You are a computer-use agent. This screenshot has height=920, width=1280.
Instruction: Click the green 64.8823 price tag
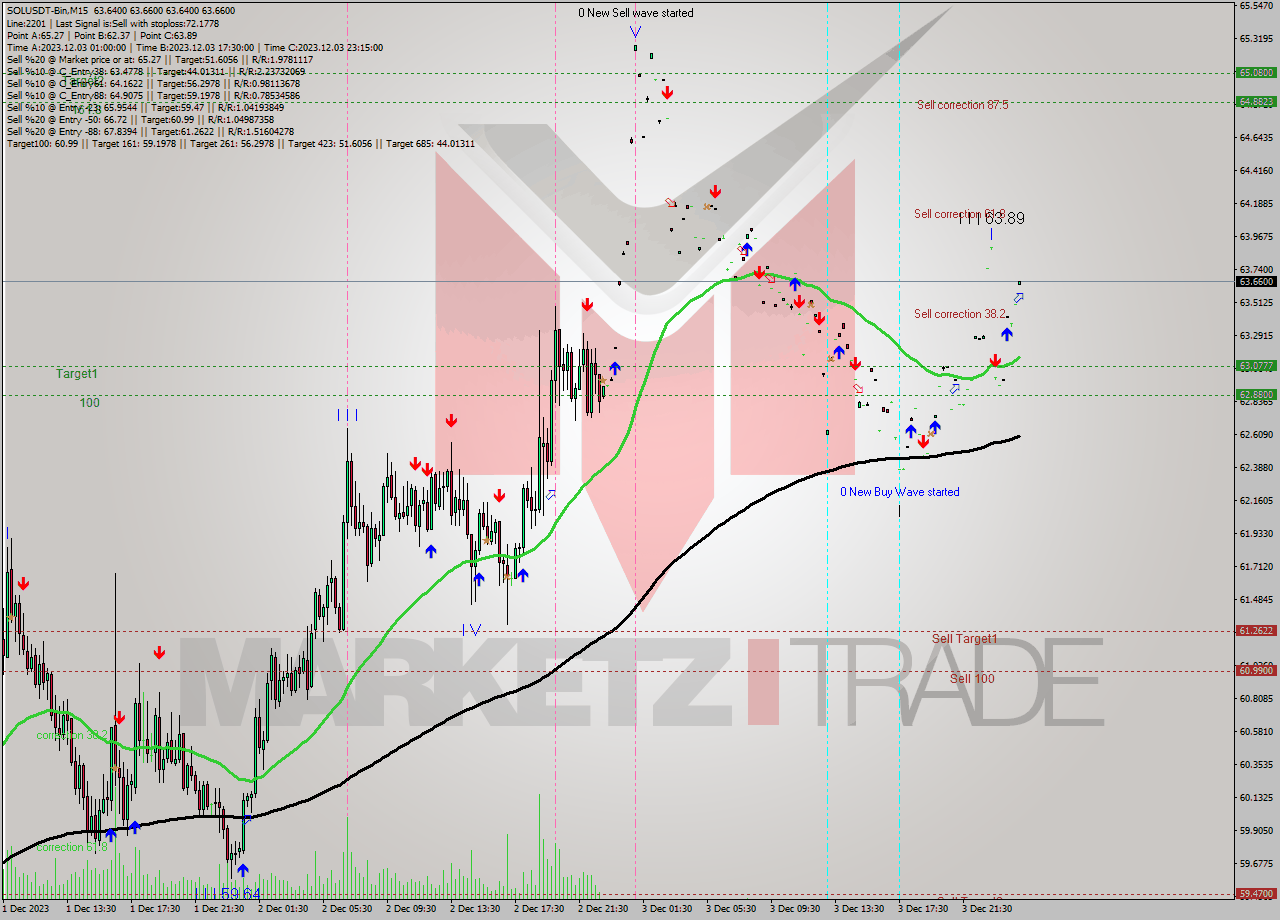point(1255,101)
